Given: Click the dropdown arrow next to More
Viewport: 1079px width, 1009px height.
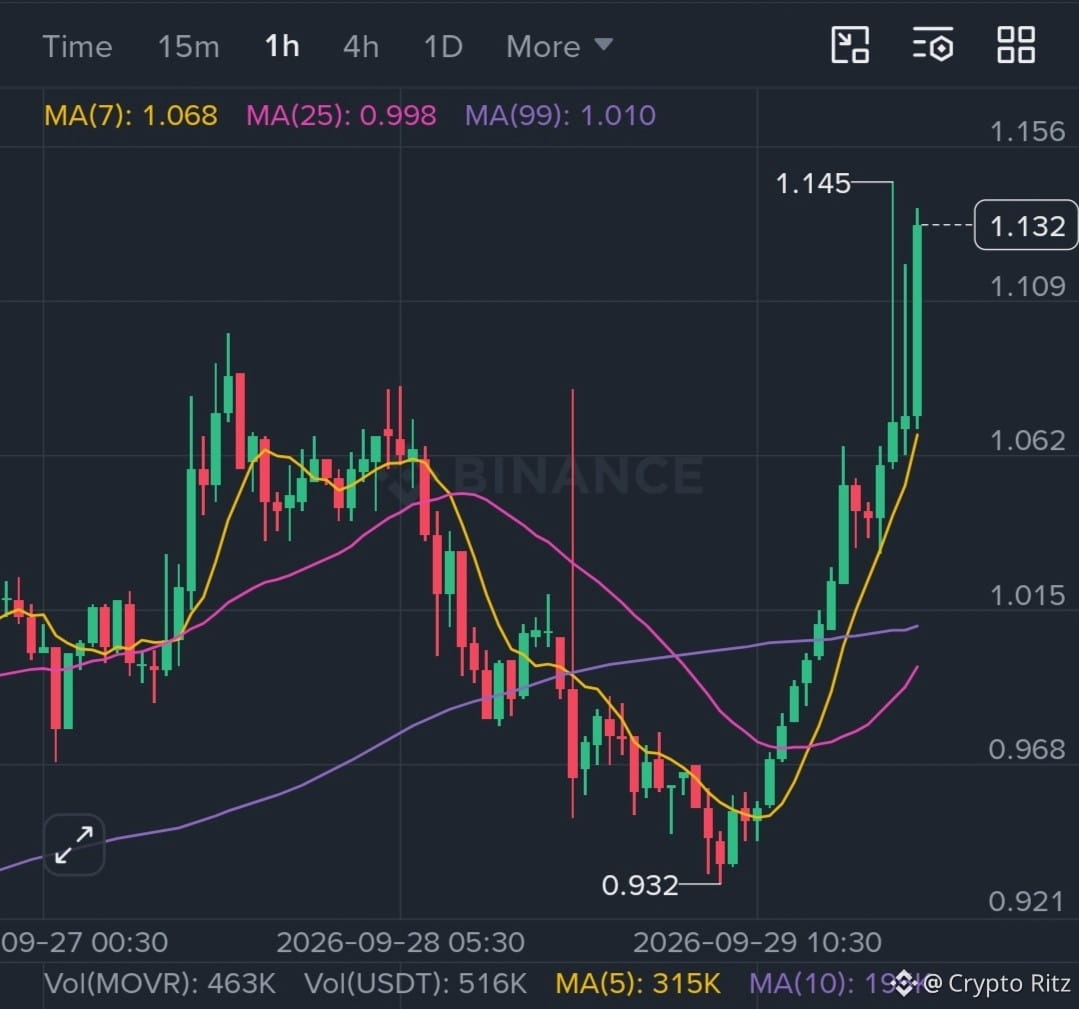Looking at the screenshot, I should 603,45.
